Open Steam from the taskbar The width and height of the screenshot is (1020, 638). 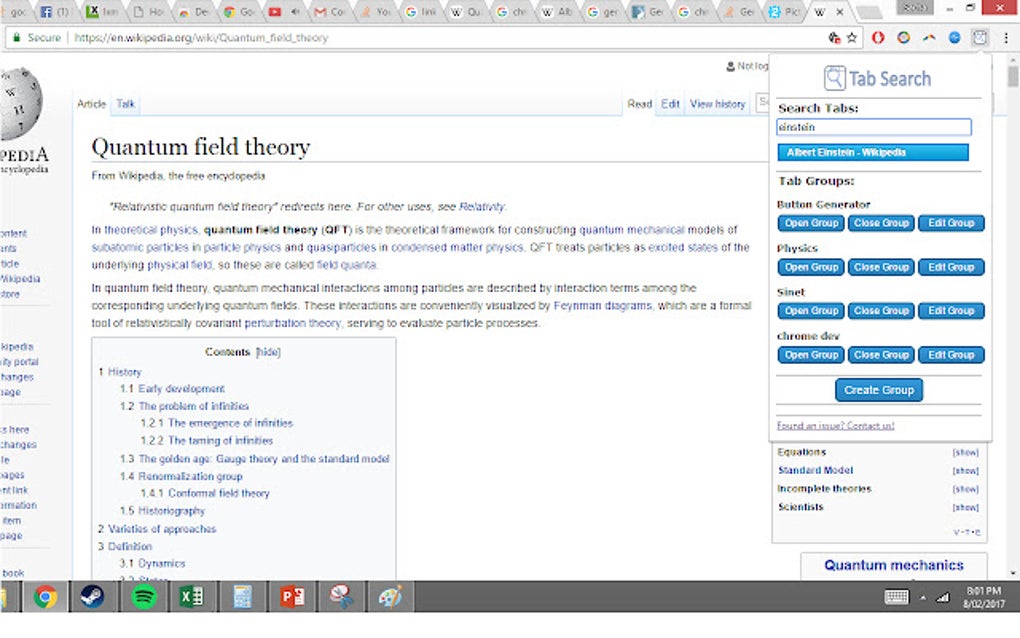pyautogui.click(x=92, y=596)
